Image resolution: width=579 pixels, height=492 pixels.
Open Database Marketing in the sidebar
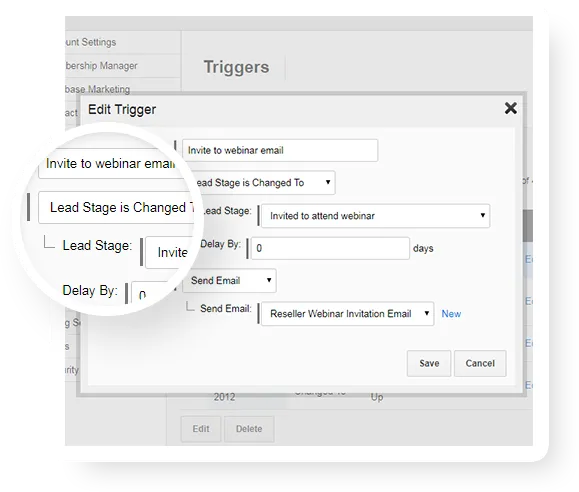pos(97,89)
